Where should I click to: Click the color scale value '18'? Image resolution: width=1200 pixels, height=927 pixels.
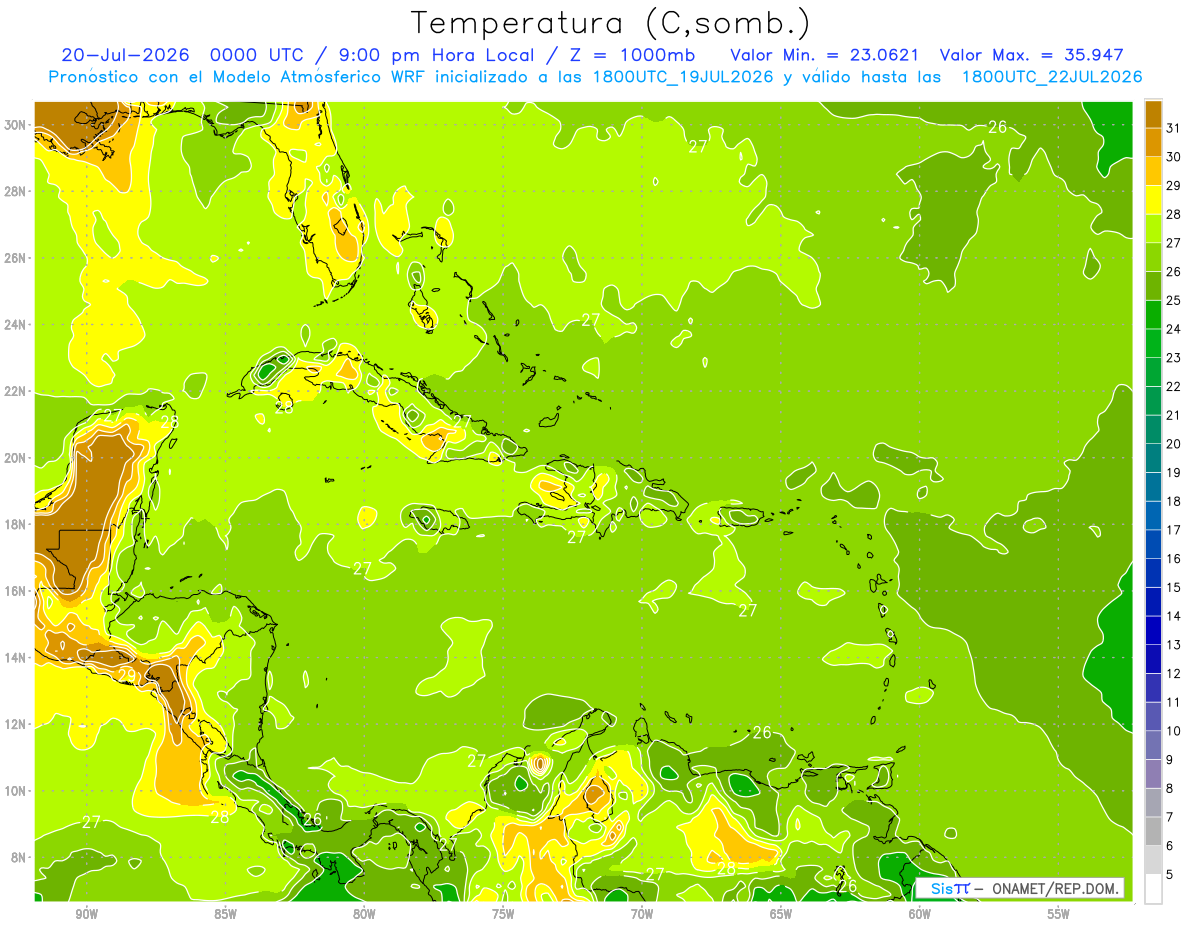click(1174, 501)
